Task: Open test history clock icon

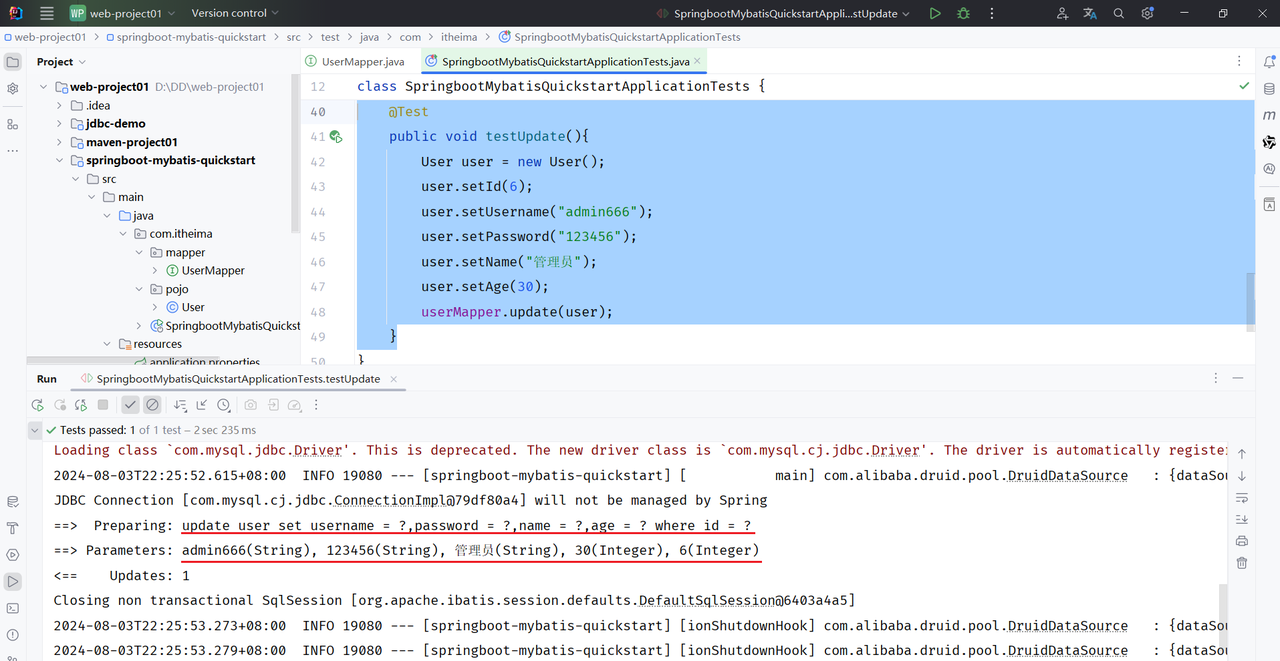Action: 223,405
